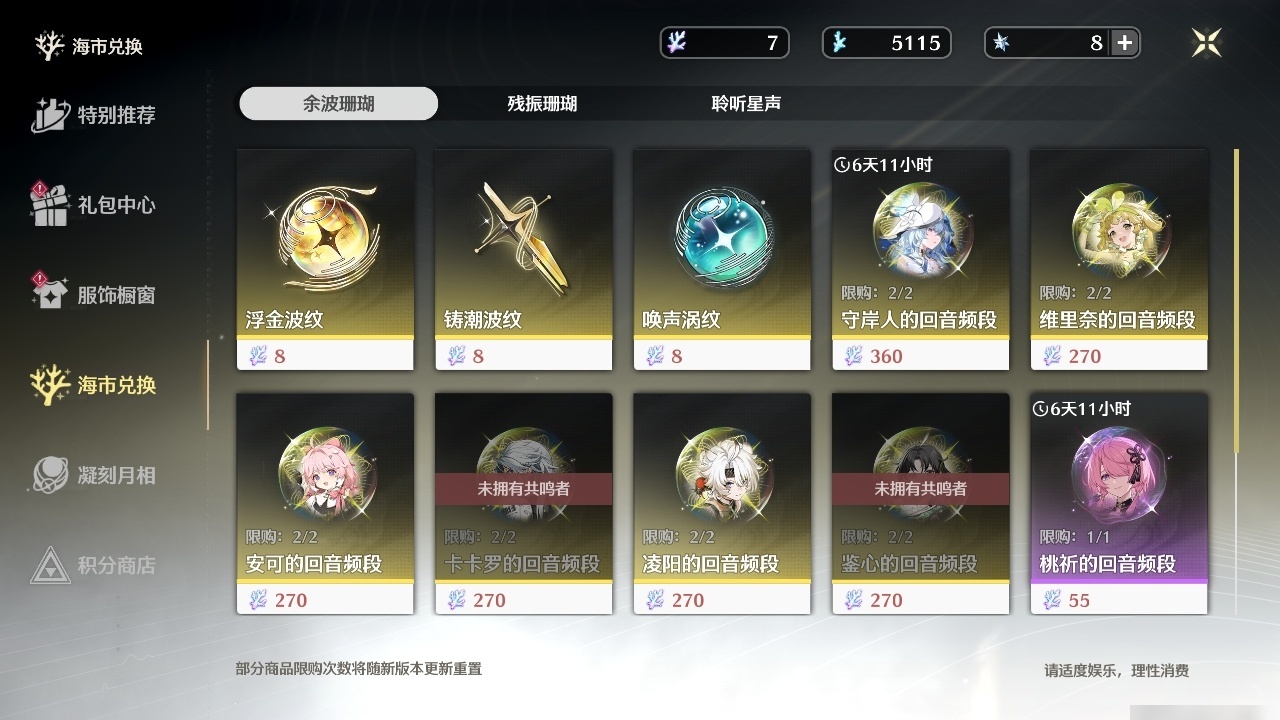Select 海市兑换 in the sidebar
The width and height of the screenshot is (1280, 720).
95,385
